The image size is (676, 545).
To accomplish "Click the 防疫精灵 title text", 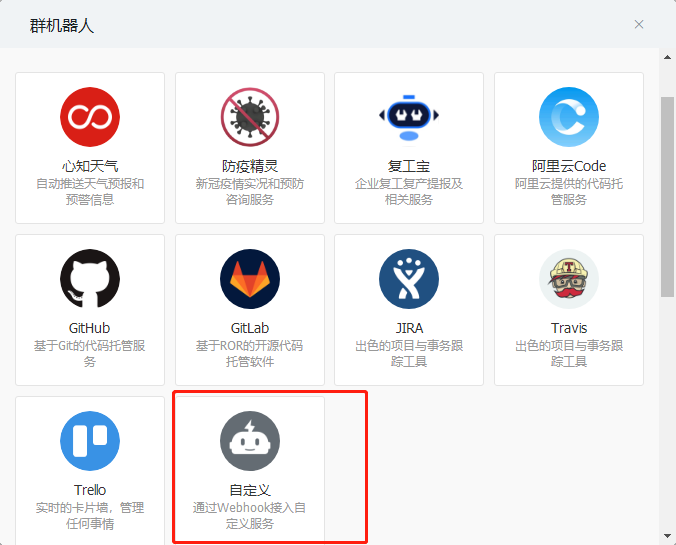I will tap(250, 166).
